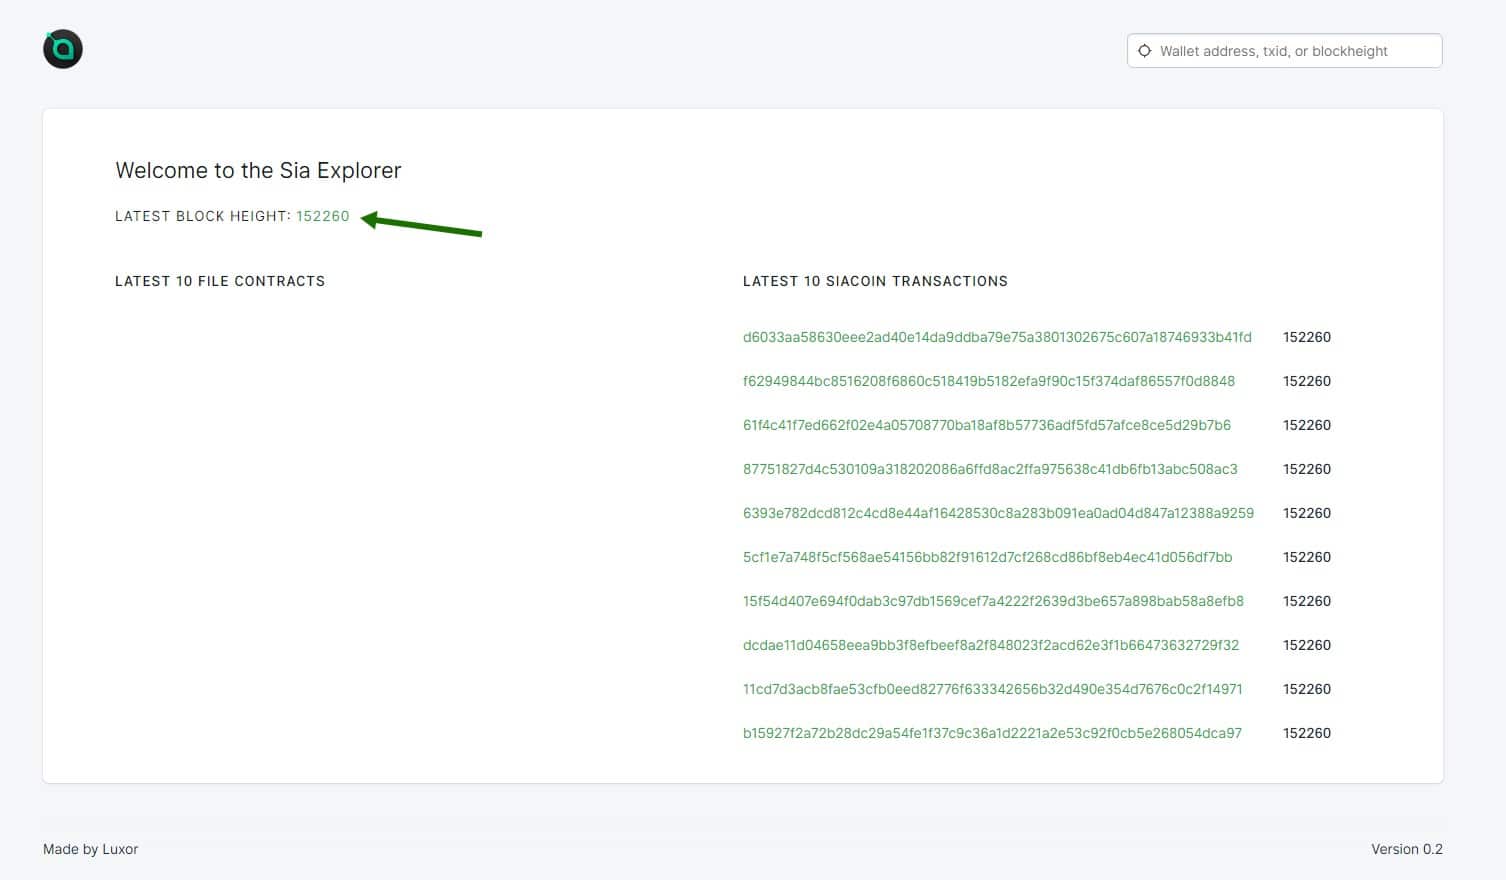View transaction starting with 61f4c41f
This screenshot has width=1506, height=880.
tap(987, 425)
